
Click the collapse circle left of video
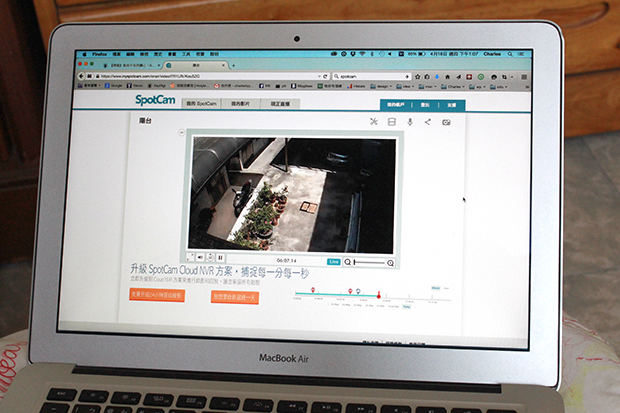click(181, 133)
